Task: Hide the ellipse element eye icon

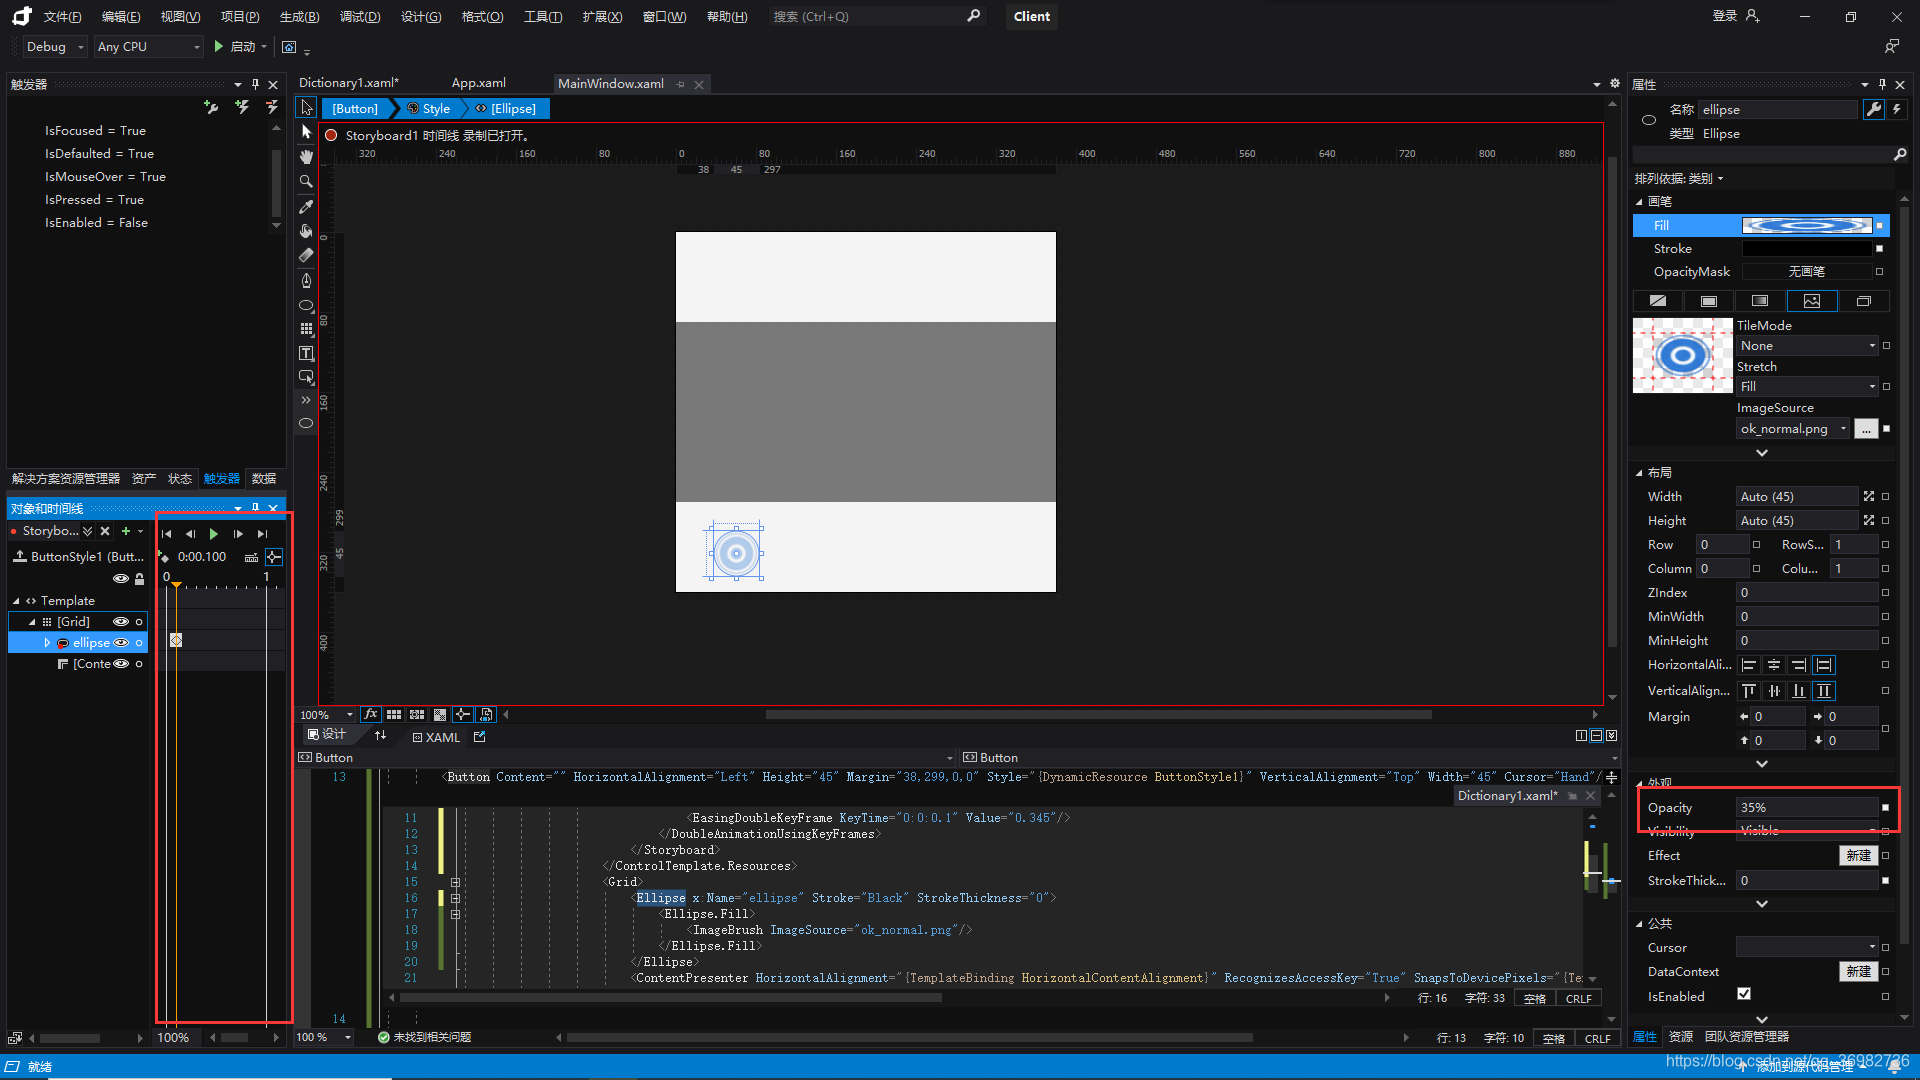Action: 121,642
